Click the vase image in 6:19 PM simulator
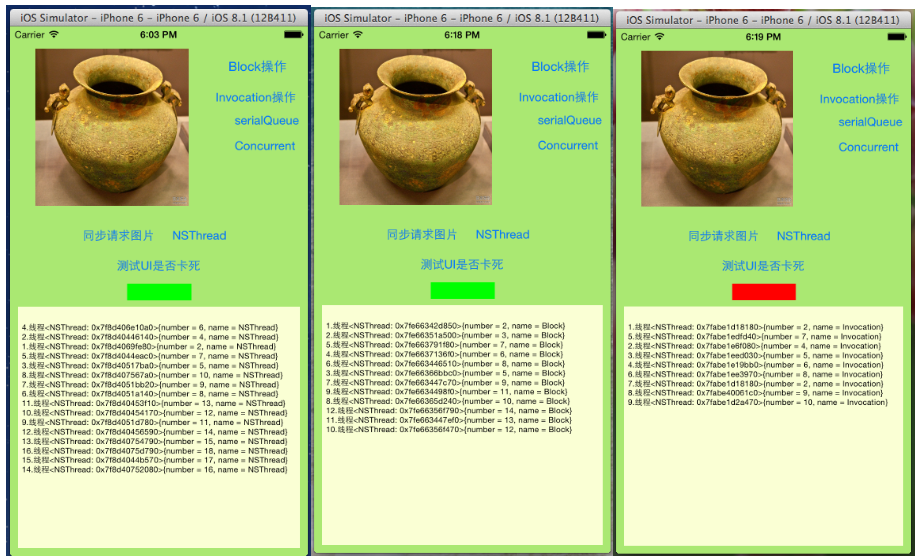Screen dimensions: 922x560 717,128
